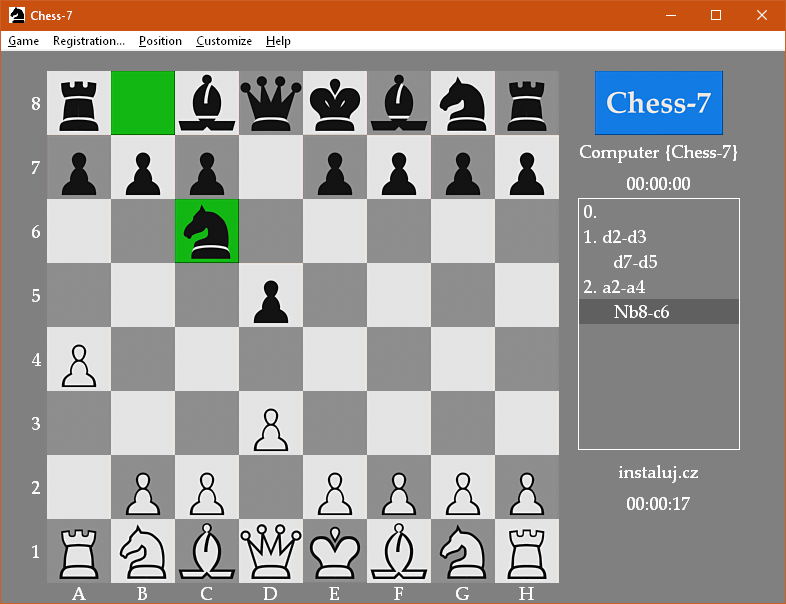Click the empty d2 square
786x604 pixels.
[271, 487]
